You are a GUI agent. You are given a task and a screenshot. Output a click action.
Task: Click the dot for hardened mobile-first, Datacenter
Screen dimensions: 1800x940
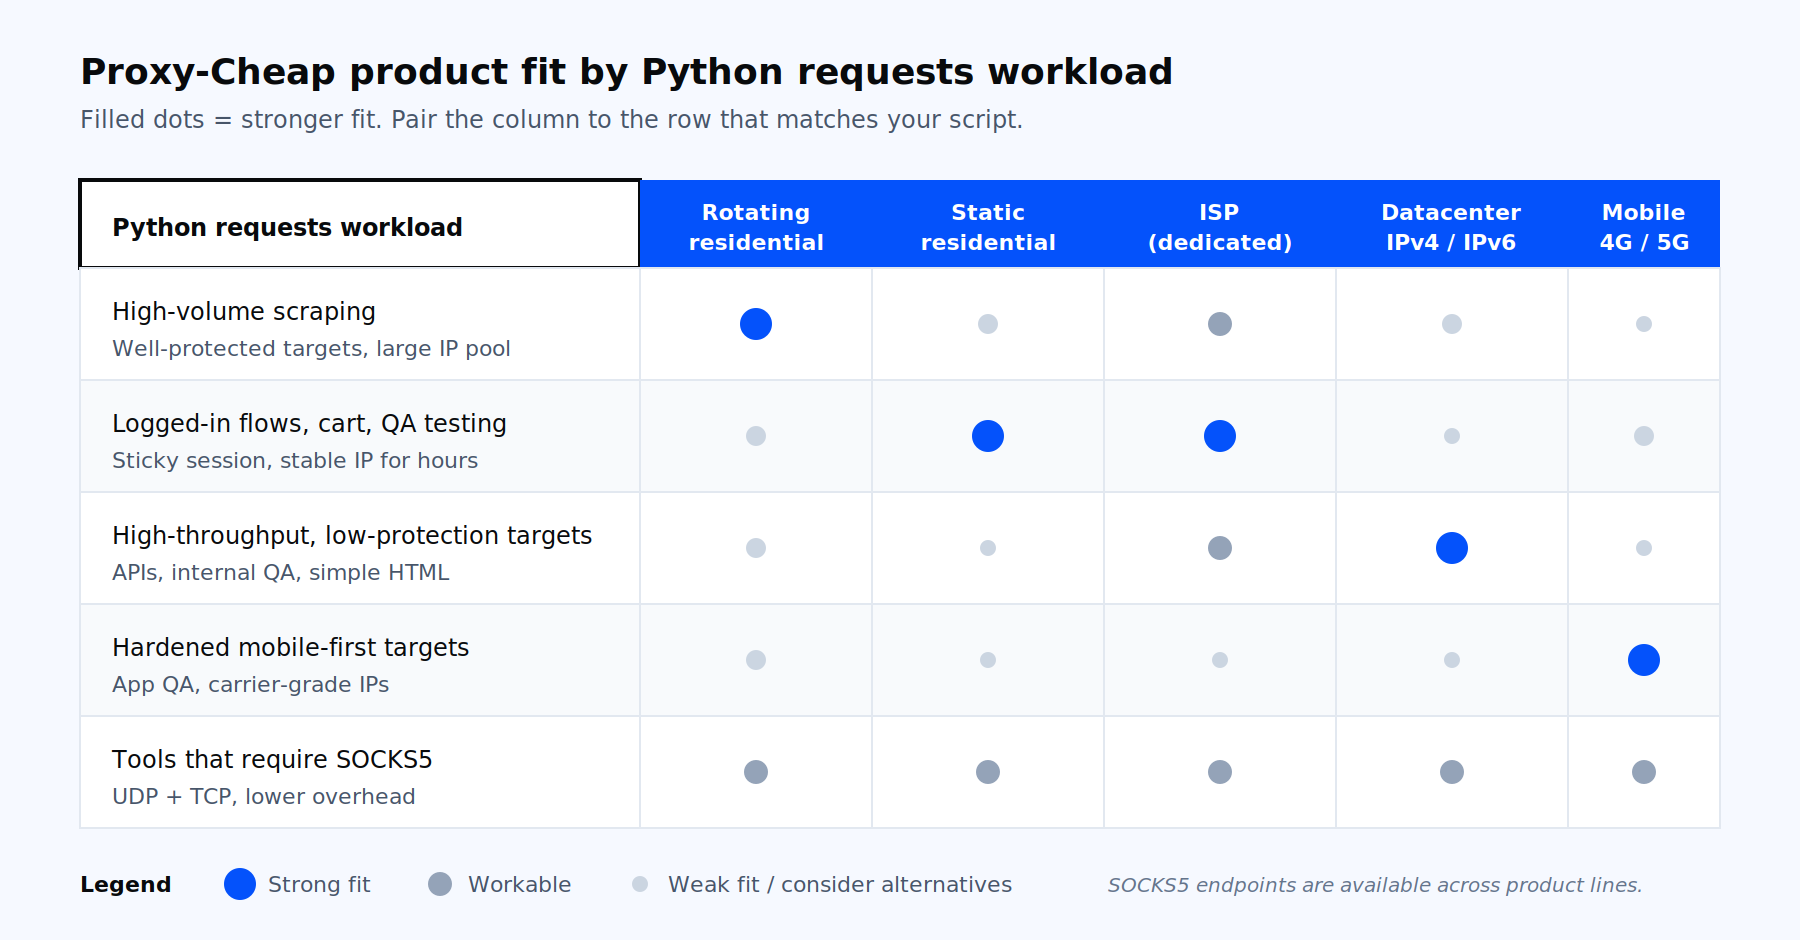click(1452, 660)
